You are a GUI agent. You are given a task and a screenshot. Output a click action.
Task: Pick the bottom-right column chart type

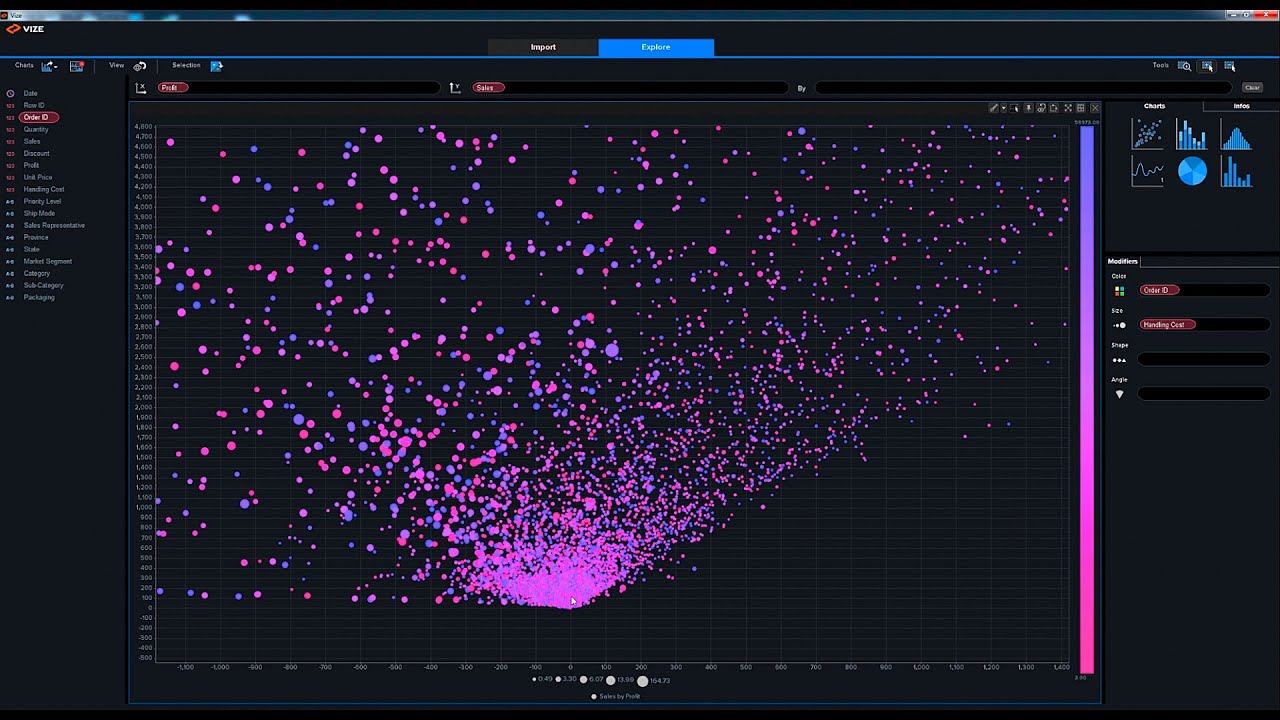click(x=1236, y=171)
